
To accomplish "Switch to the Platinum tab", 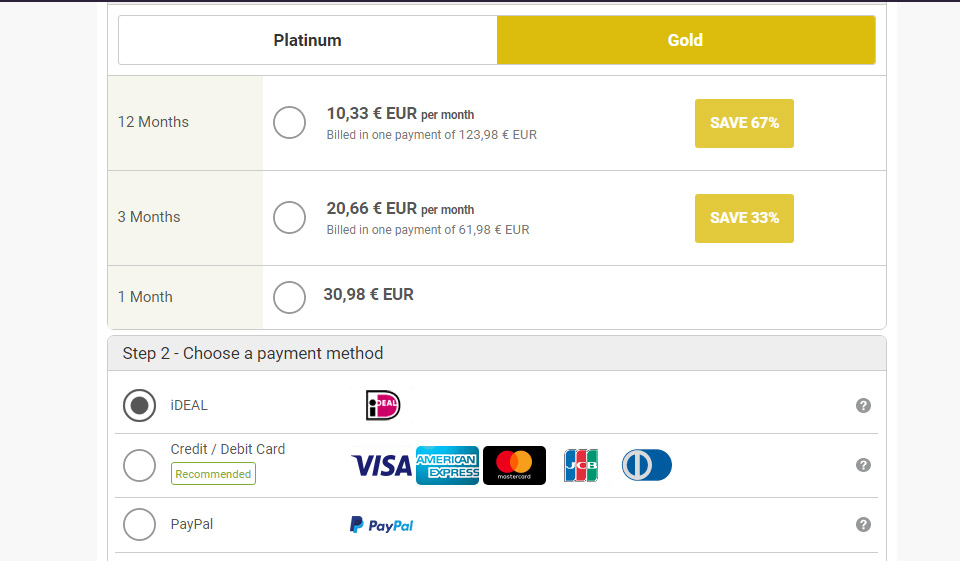I will pyautogui.click(x=308, y=40).
